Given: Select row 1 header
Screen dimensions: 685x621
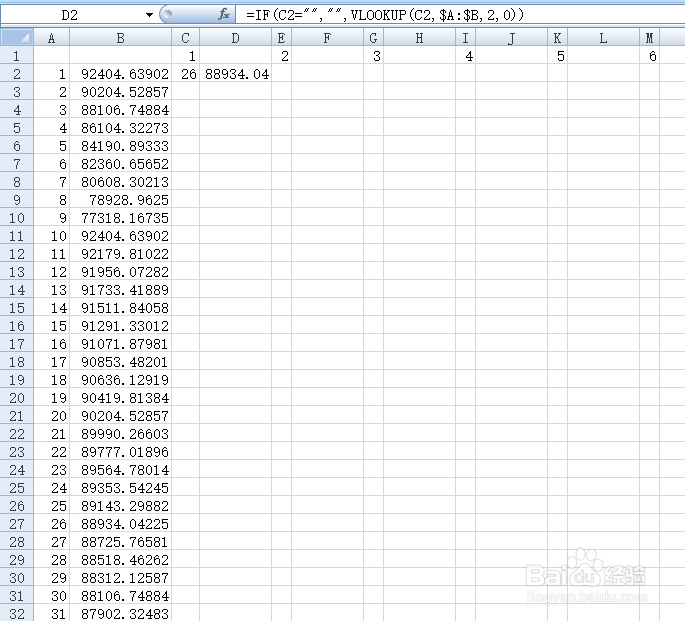Looking at the screenshot, I should tap(17, 56).
